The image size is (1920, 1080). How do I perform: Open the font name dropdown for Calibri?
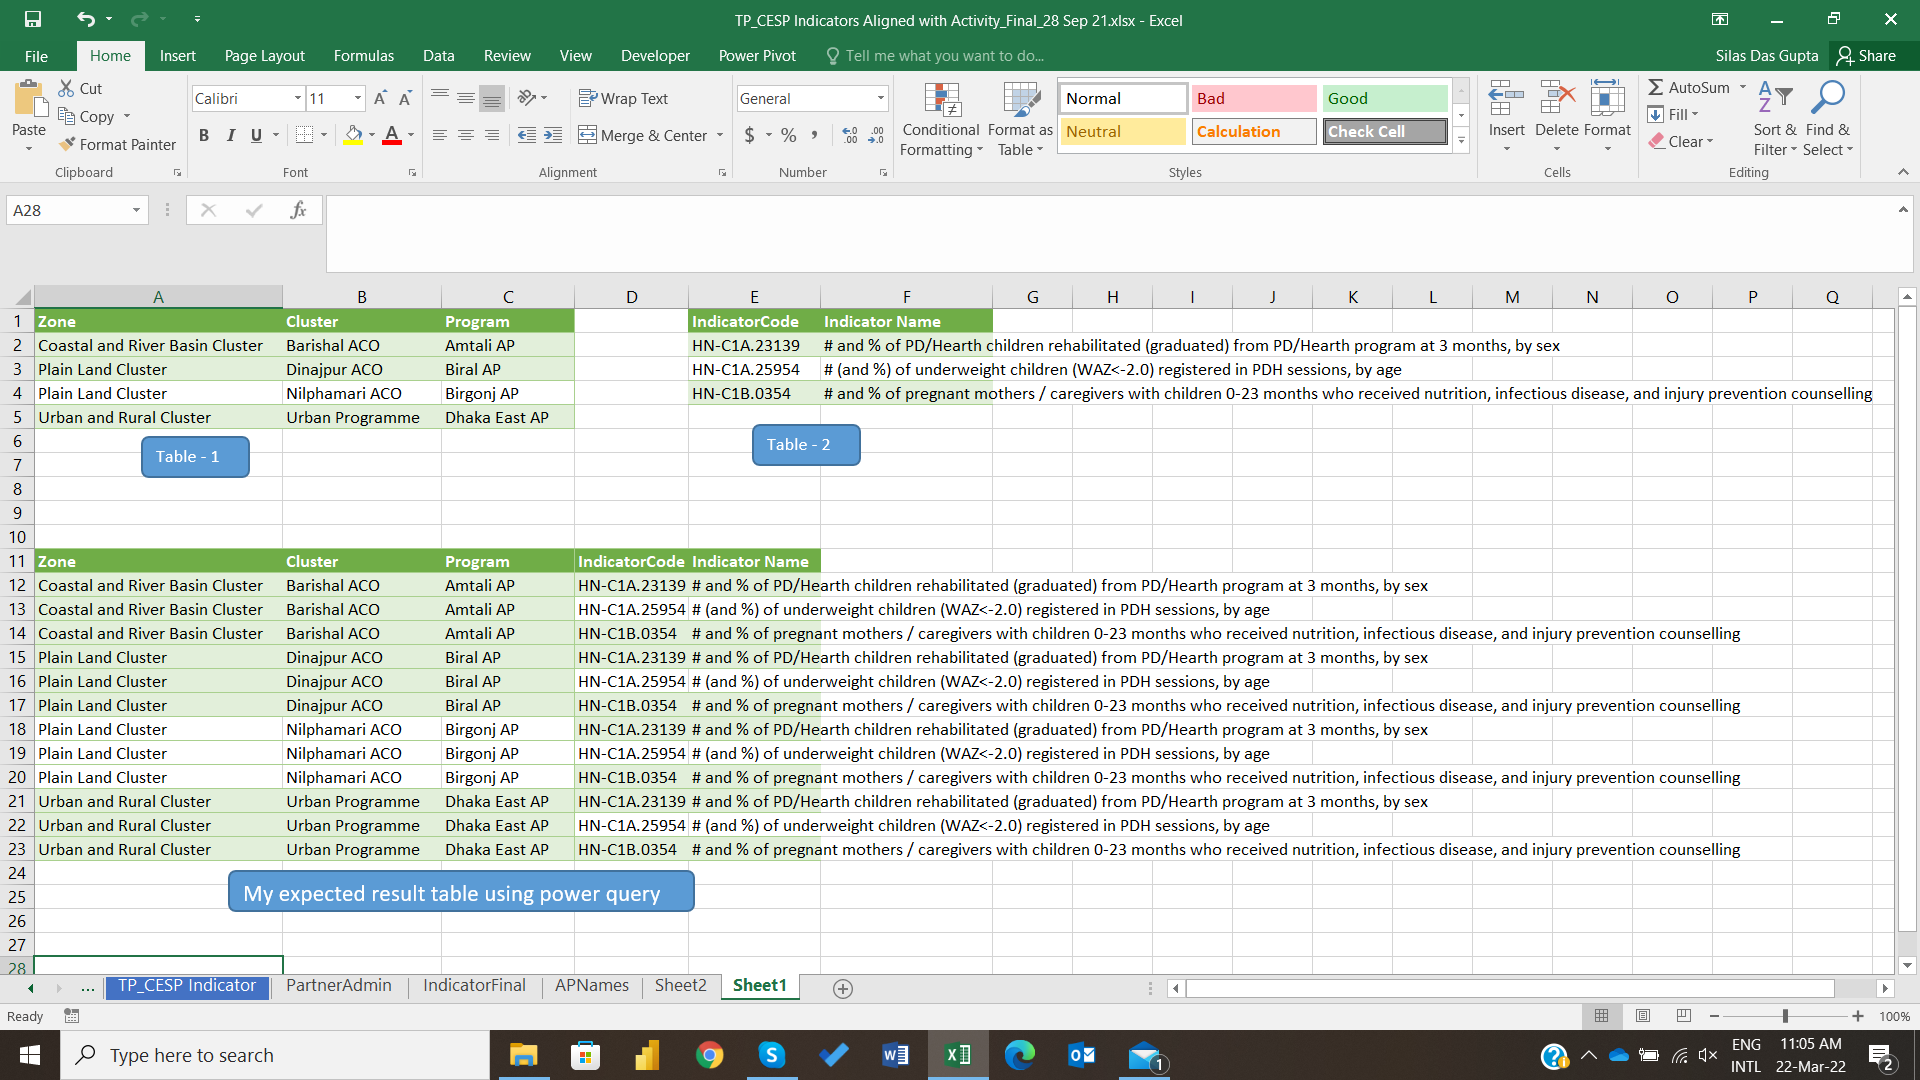pos(297,98)
